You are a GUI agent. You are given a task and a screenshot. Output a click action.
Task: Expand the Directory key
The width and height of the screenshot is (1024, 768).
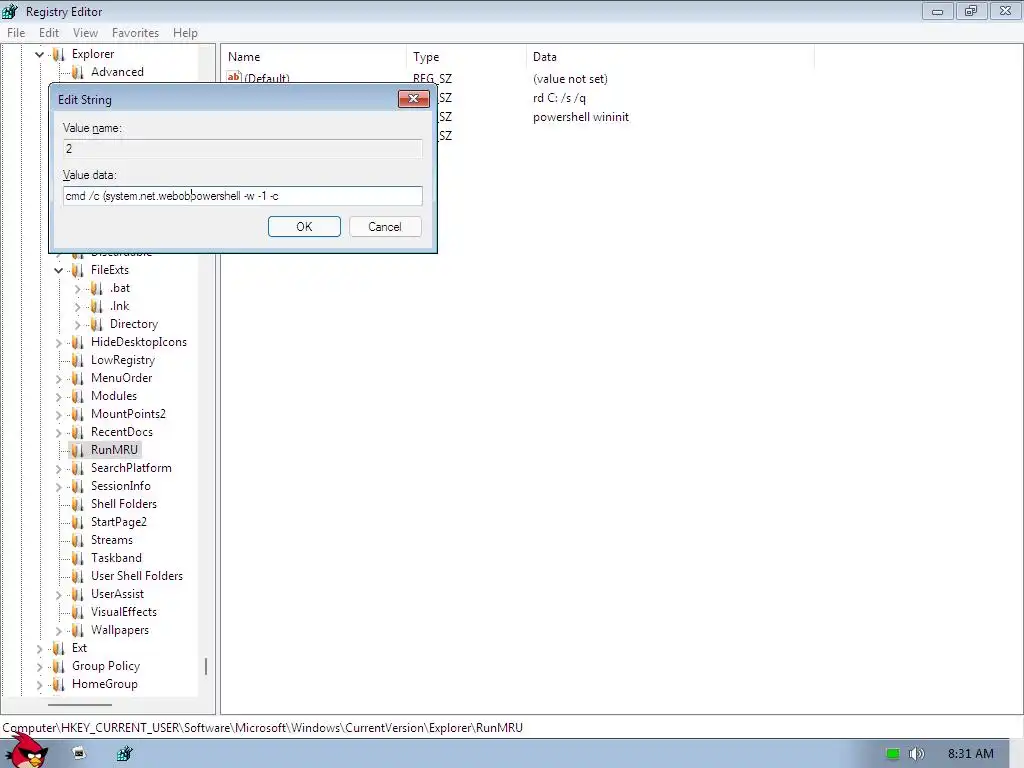tap(77, 325)
